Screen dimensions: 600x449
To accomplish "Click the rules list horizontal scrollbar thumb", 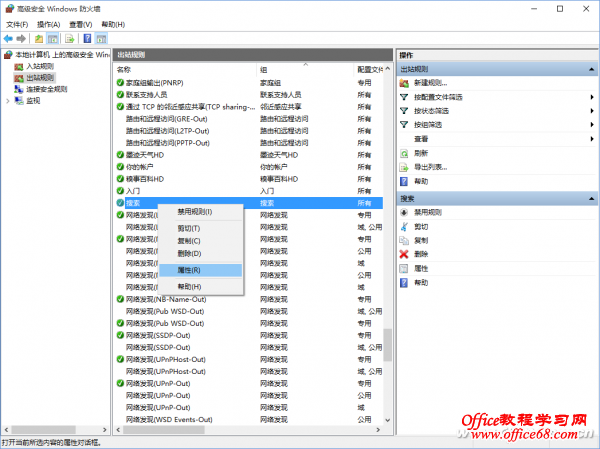I will coord(164,430).
